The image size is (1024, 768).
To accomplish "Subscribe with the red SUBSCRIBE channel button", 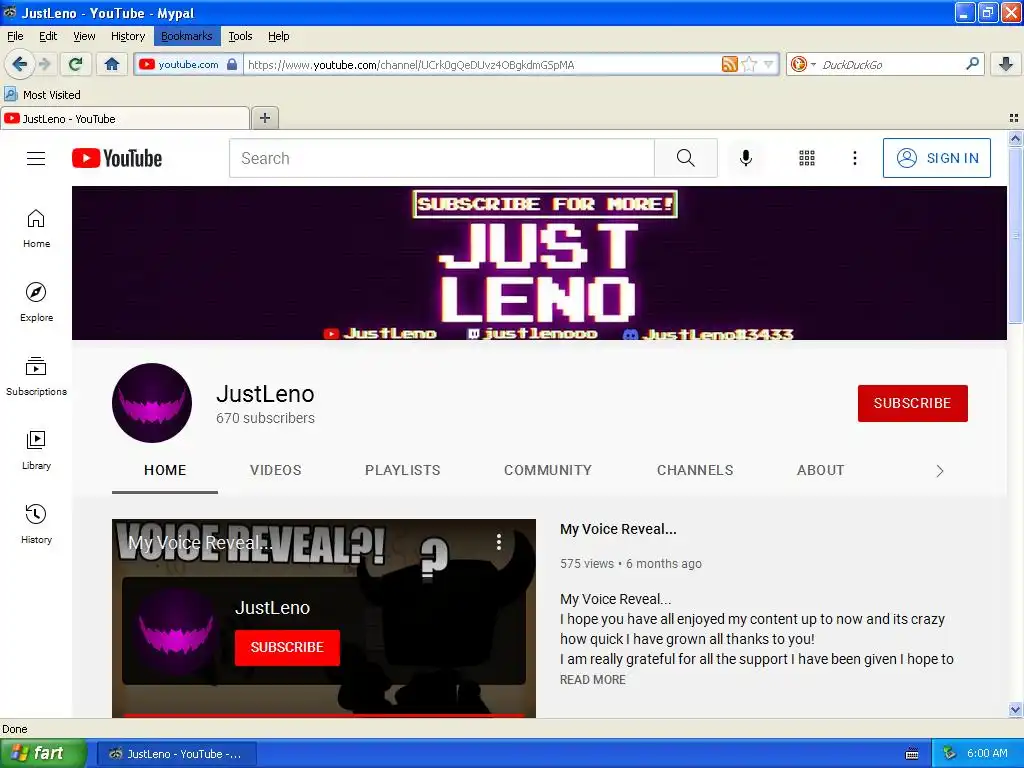I will click(912, 403).
